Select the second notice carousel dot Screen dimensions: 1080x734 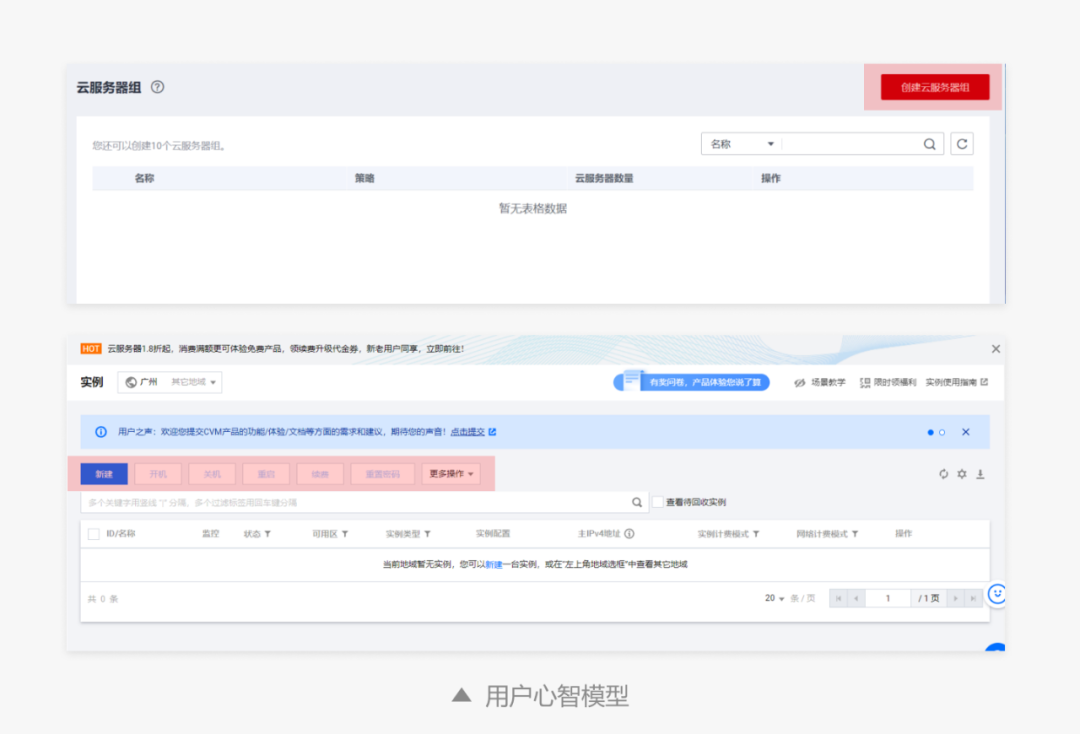(942, 432)
